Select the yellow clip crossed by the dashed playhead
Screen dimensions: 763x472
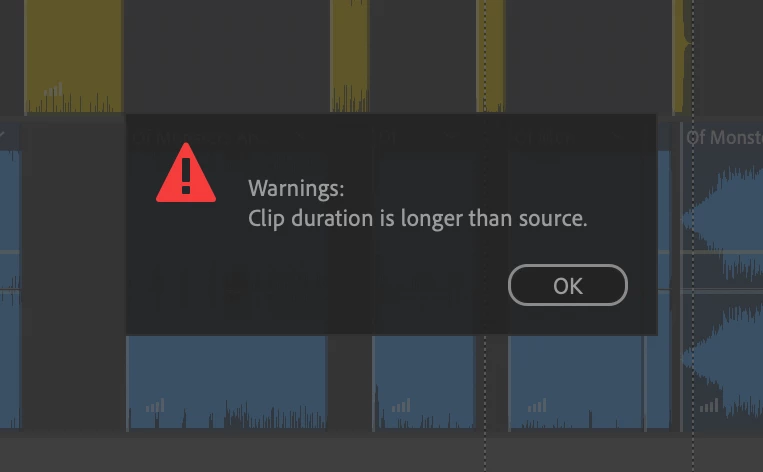490,56
